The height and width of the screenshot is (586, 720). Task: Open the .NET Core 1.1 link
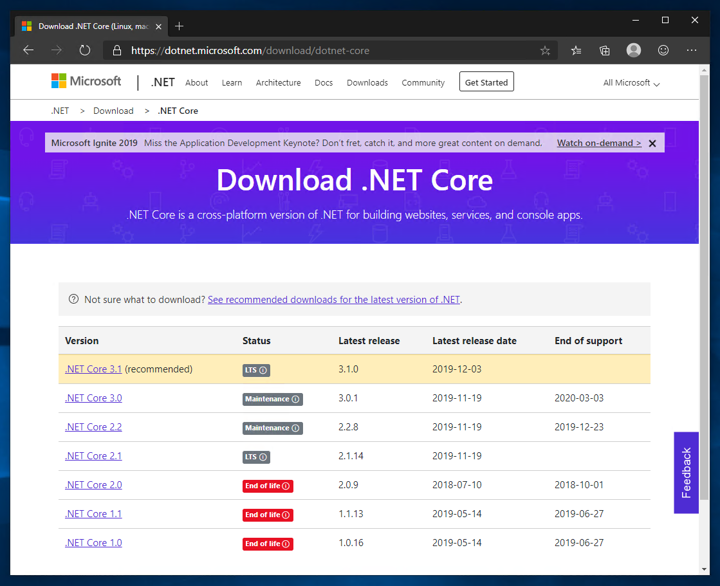93,514
